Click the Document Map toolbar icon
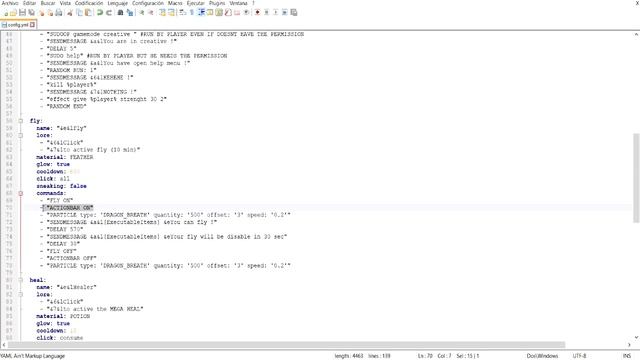640x360 pixels. pyautogui.click(x=218, y=13)
